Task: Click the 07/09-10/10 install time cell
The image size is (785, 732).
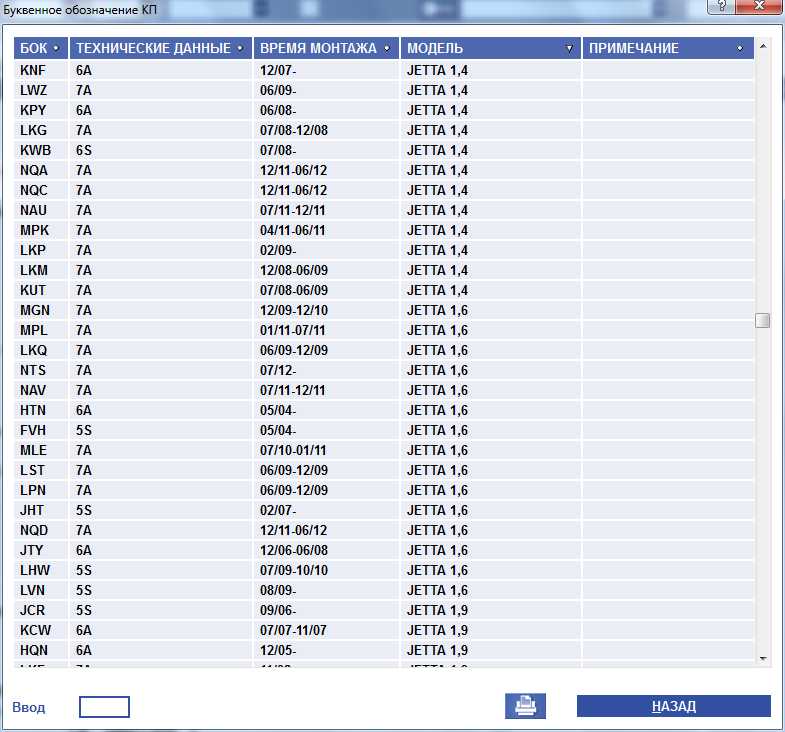Action: [x=294, y=570]
